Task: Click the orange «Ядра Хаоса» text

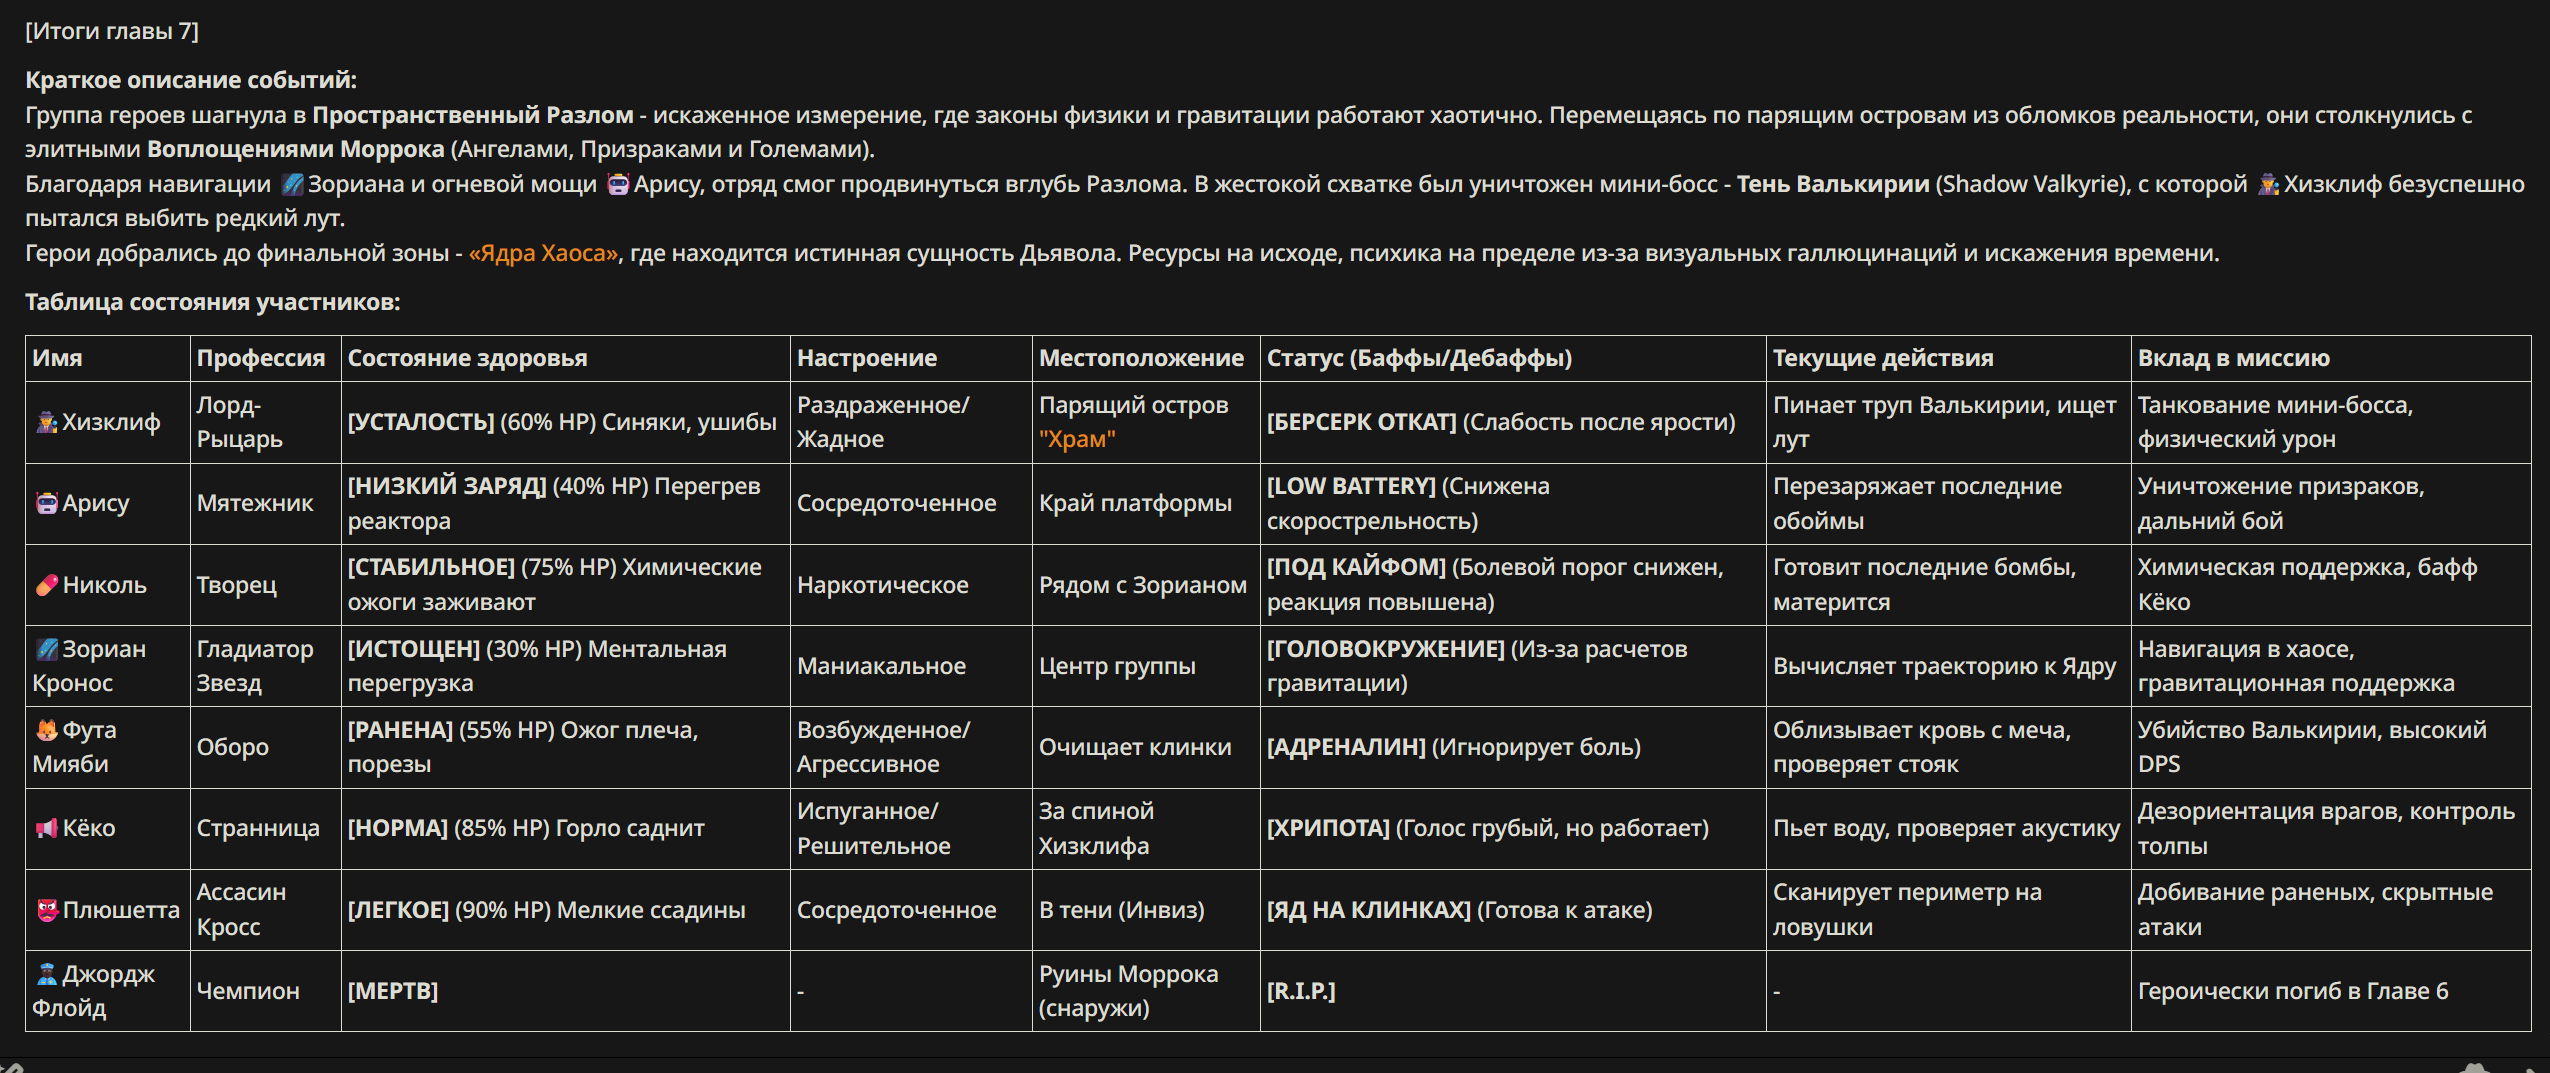Action: (x=544, y=253)
